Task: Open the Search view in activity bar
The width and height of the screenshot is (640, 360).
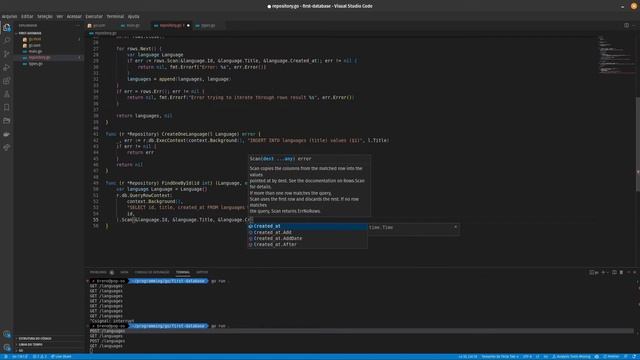Action: (7, 40)
